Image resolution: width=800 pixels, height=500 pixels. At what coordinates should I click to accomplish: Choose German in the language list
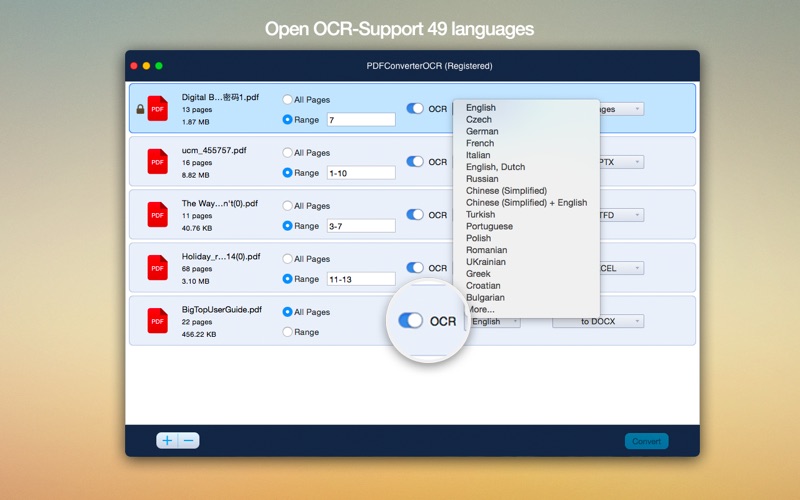click(526, 131)
